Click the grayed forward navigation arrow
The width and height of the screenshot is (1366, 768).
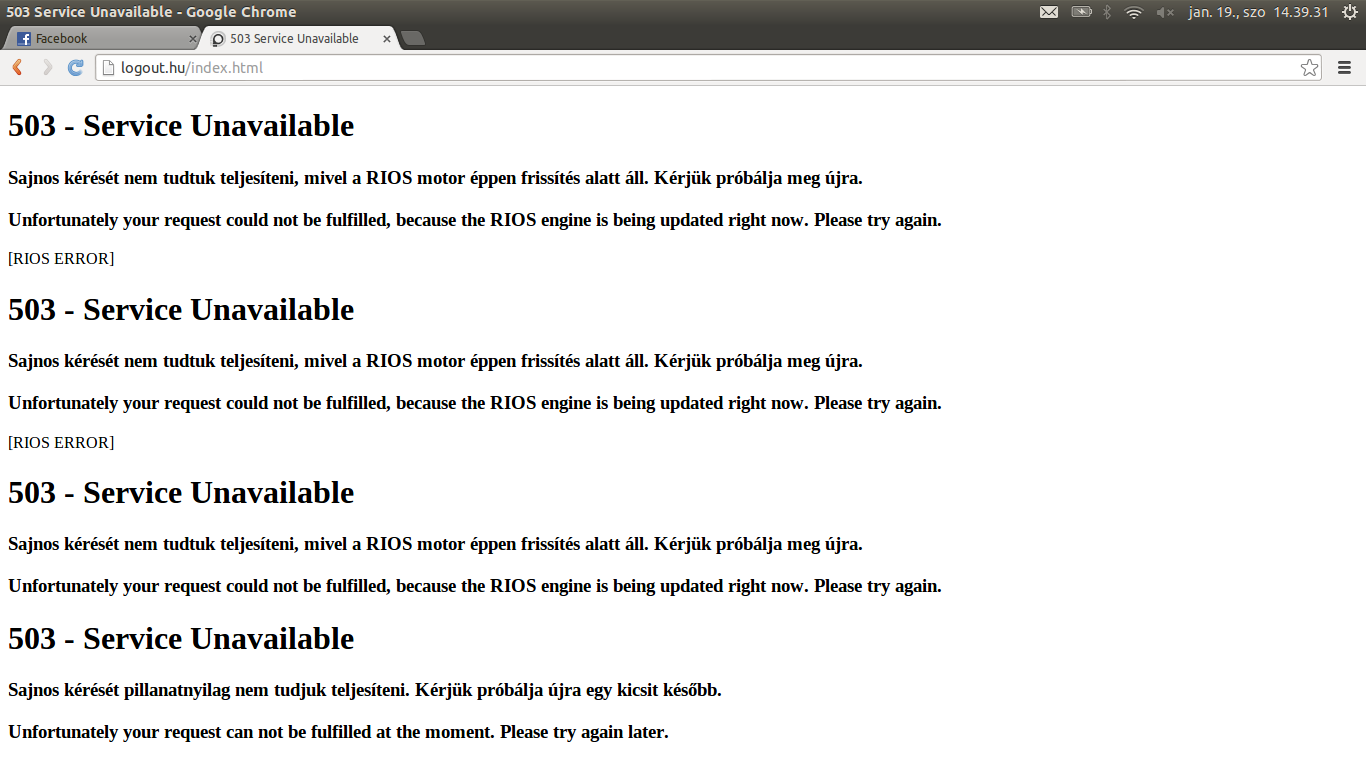coord(46,67)
